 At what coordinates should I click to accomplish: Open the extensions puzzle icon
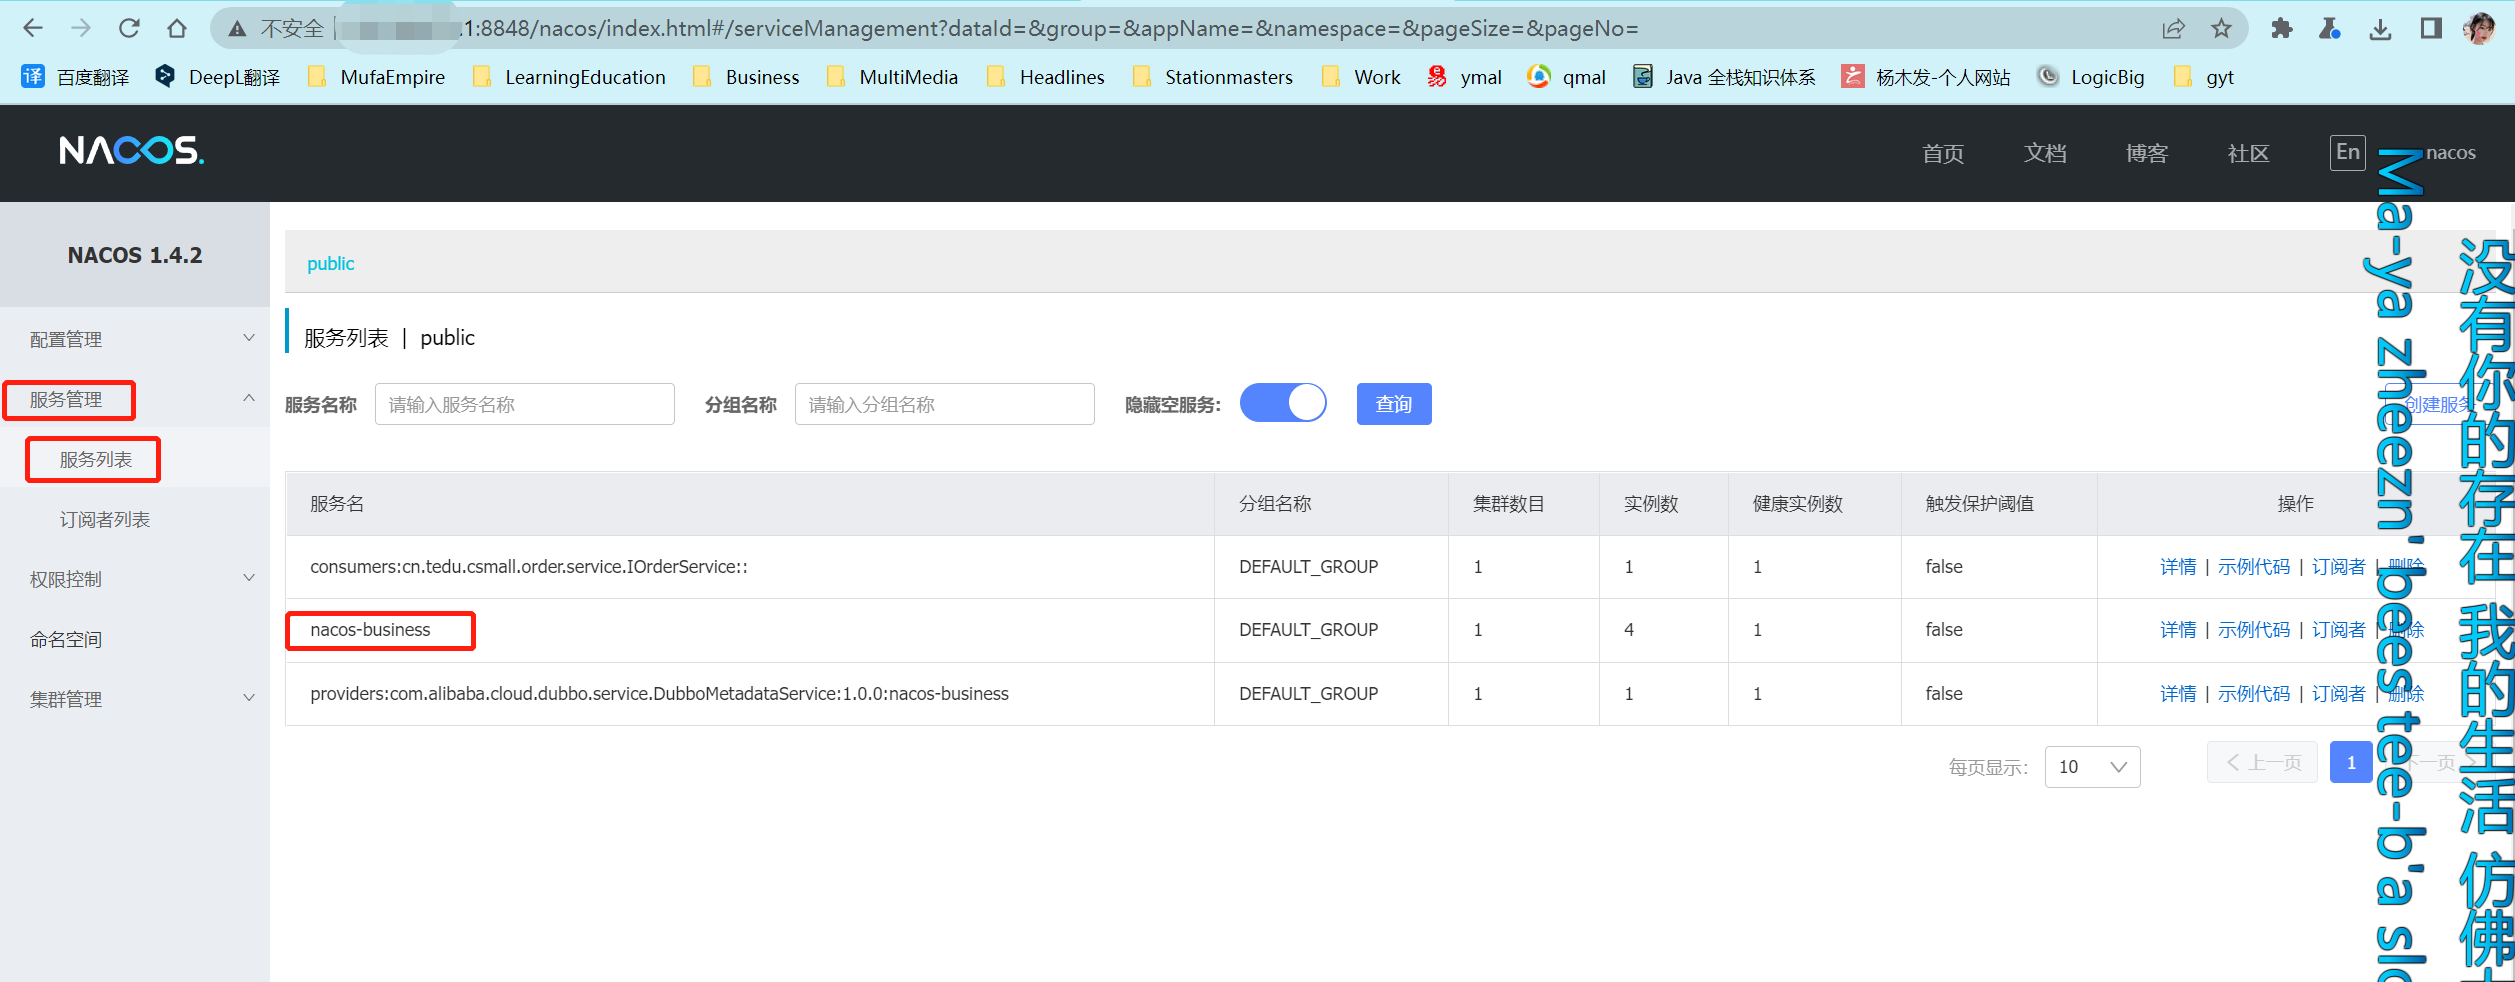[x=2282, y=29]
